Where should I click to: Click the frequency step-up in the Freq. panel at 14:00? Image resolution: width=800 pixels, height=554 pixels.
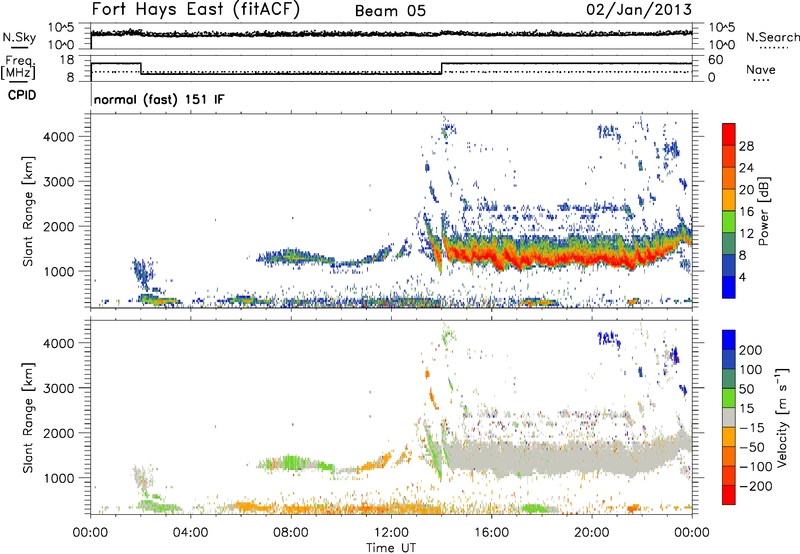[442, 68]
